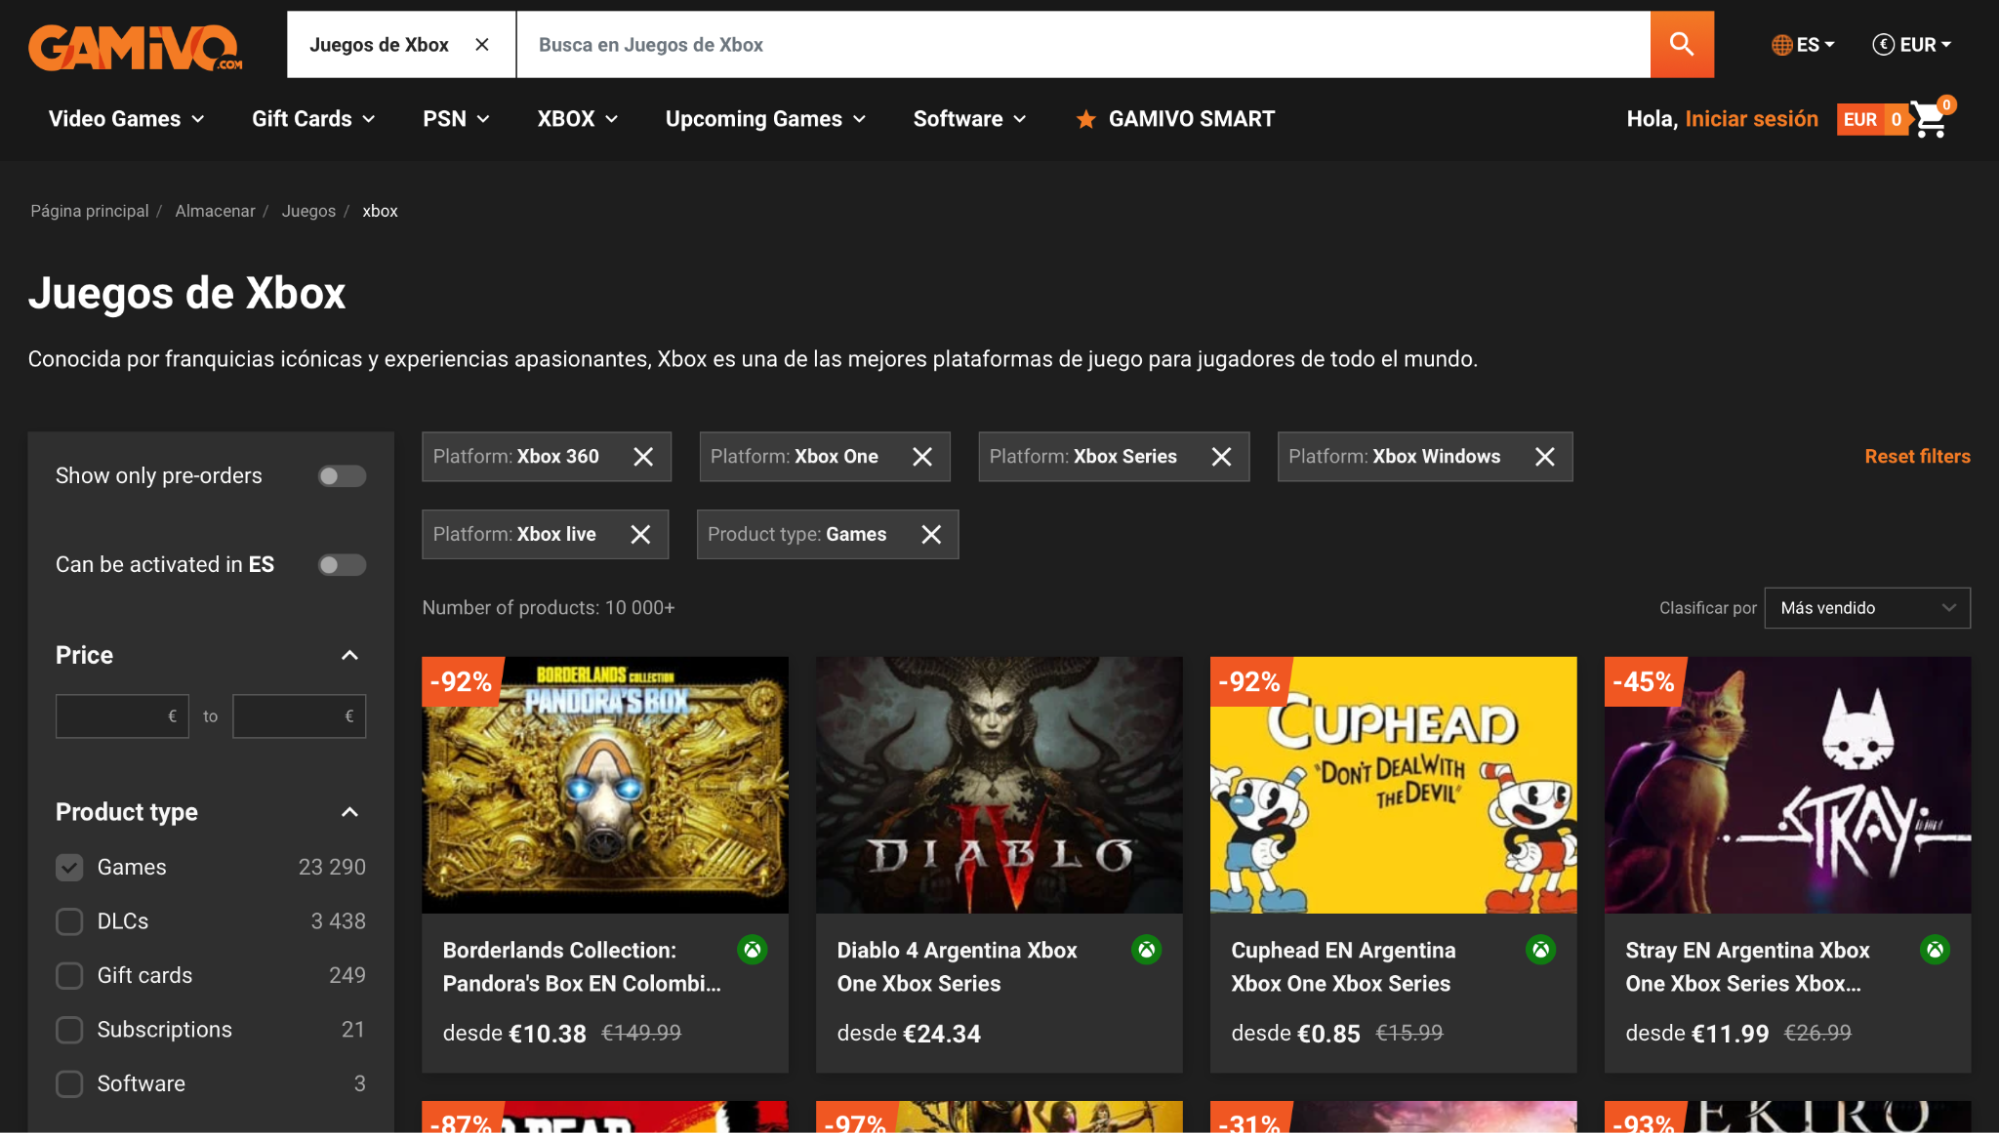Check the Software checkbox

pos(69,1083)
